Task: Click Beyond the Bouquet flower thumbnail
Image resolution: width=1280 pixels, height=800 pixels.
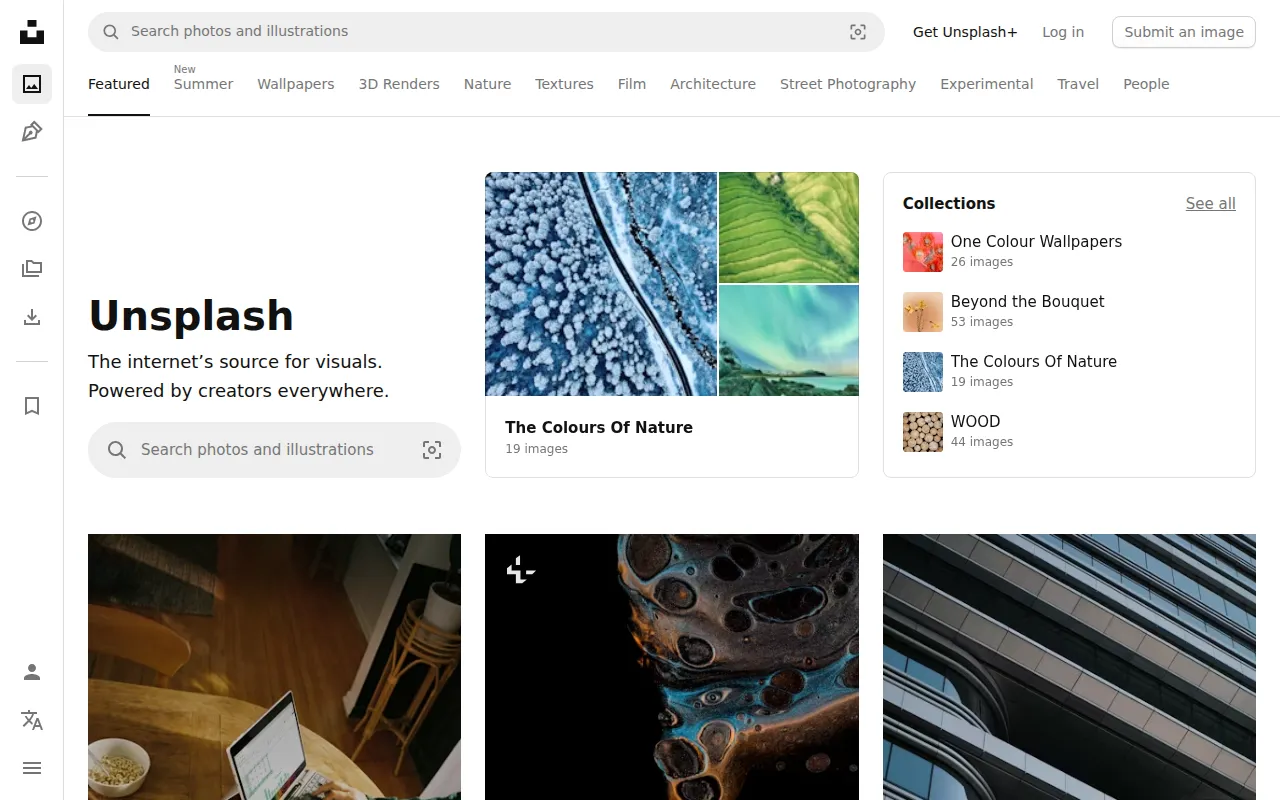Action: (923, 312)
